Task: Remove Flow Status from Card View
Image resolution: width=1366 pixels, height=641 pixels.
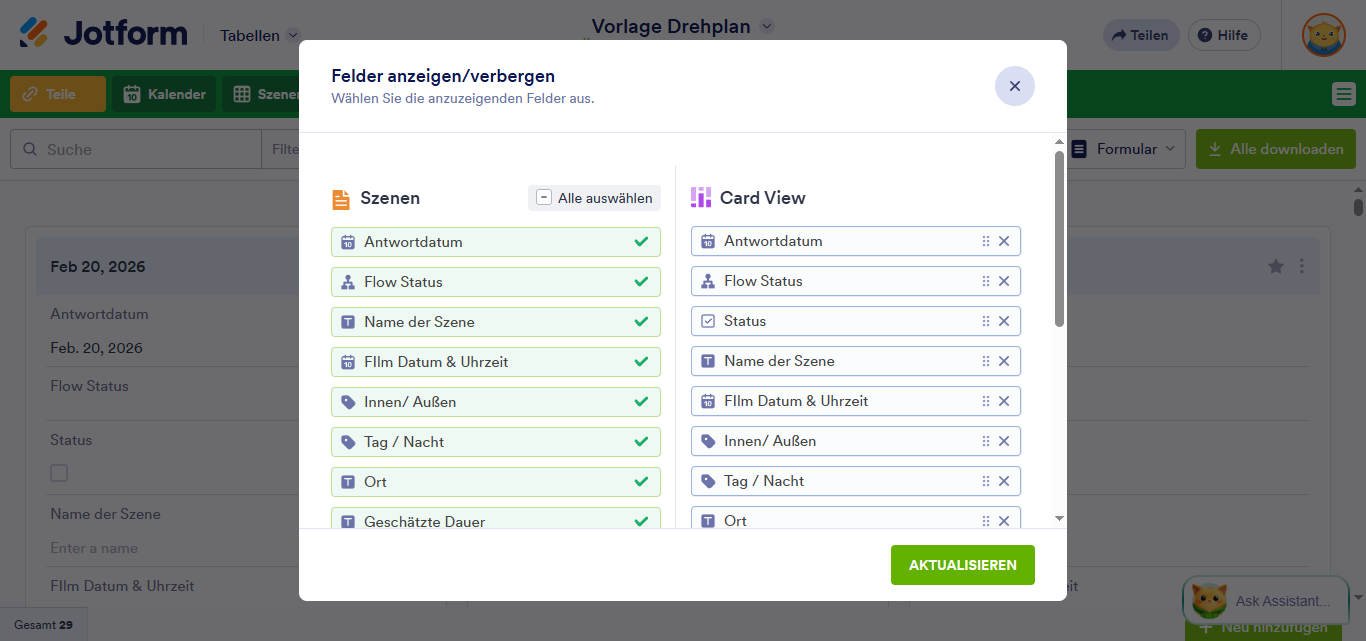Action: (1004, 281)
